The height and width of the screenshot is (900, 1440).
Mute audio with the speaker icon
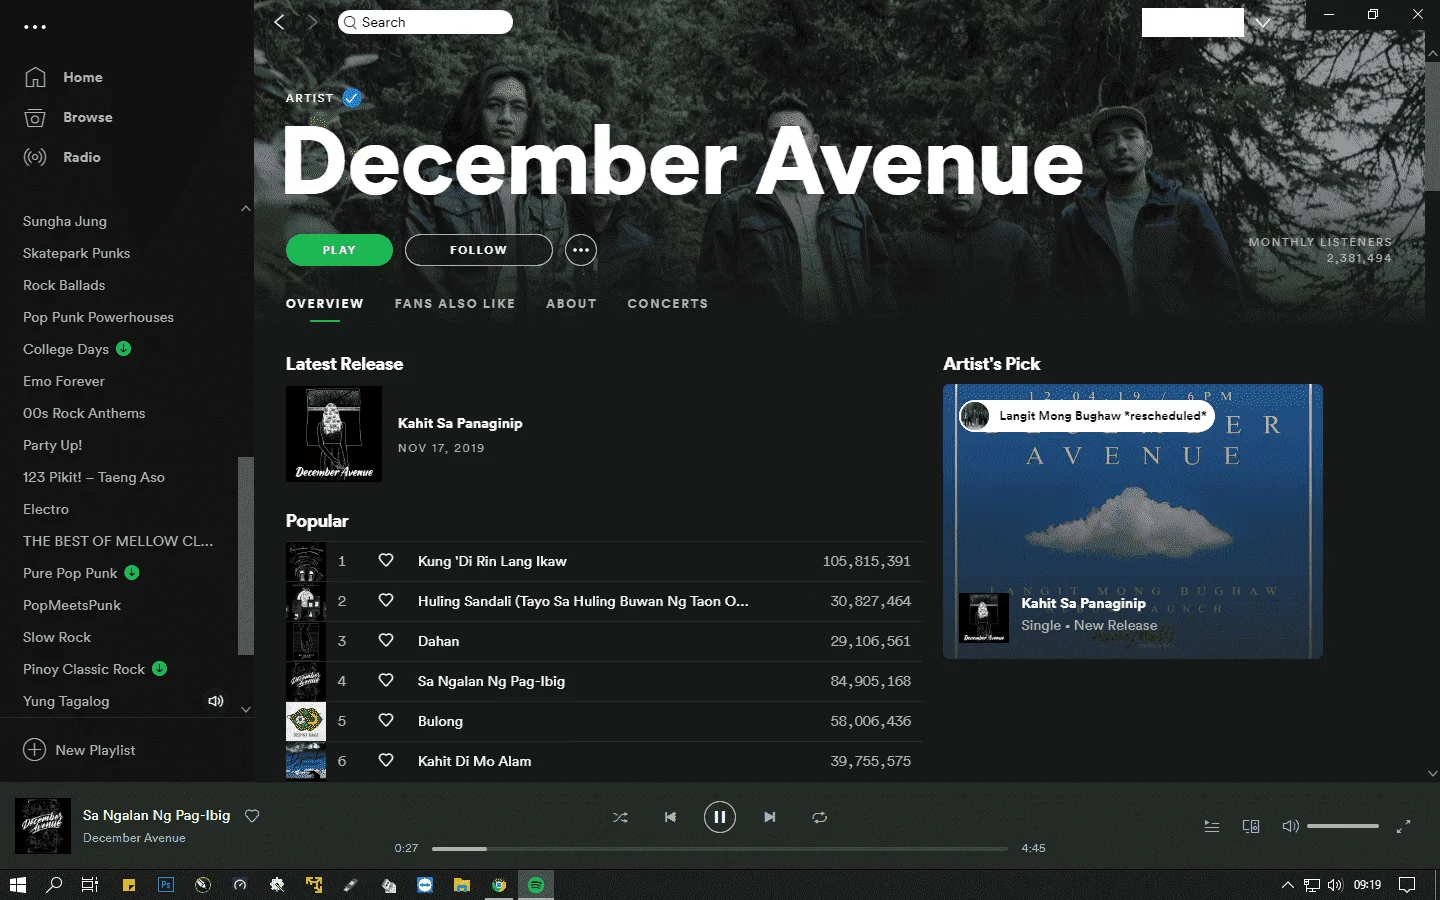(1290, 826)
